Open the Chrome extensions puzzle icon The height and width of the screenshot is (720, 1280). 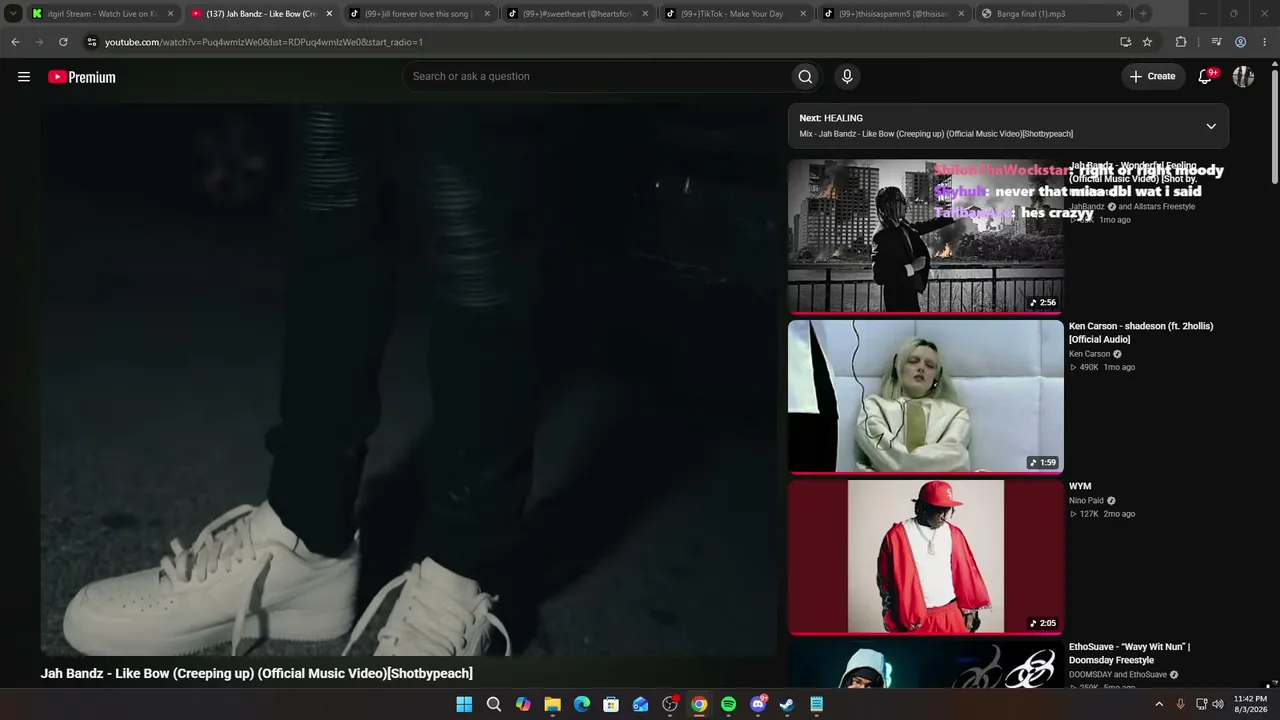point(1181,42)
